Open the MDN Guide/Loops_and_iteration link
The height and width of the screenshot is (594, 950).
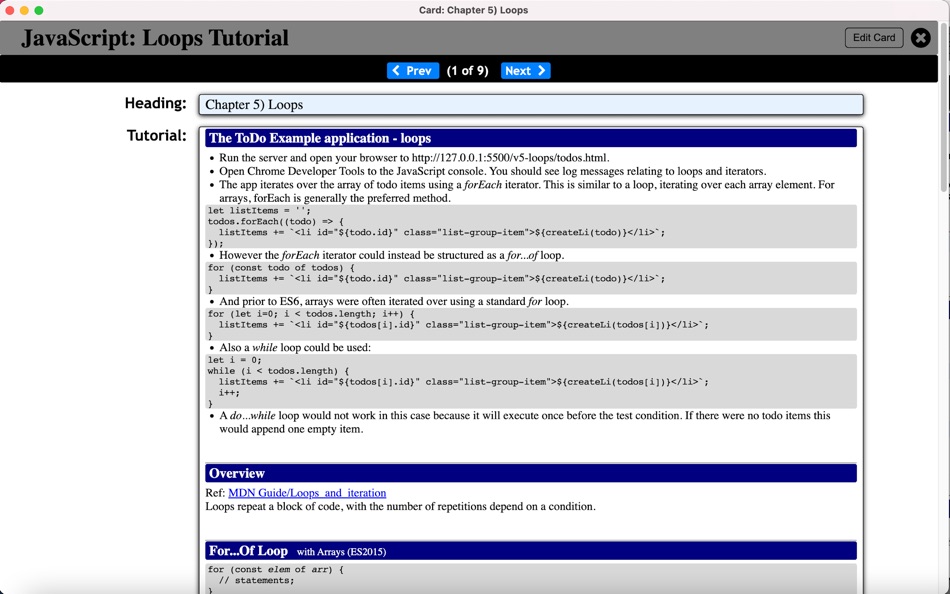pyautogui.click(x=307, y=493)
